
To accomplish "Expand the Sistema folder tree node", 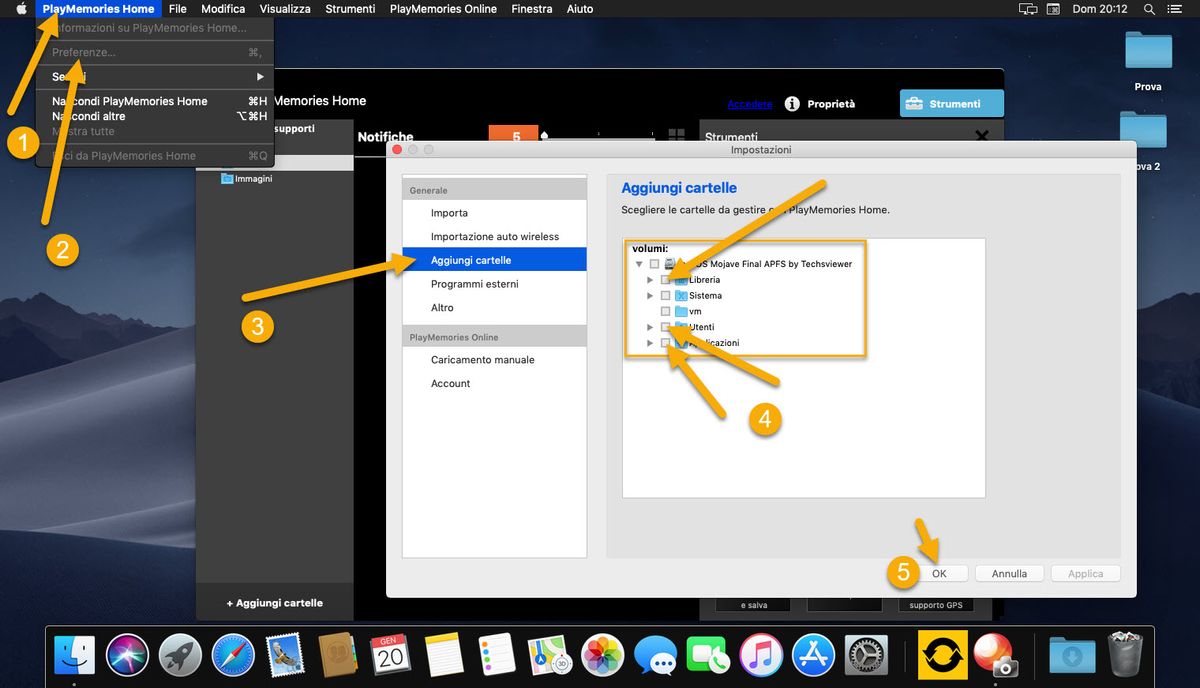I will (650, 296).
